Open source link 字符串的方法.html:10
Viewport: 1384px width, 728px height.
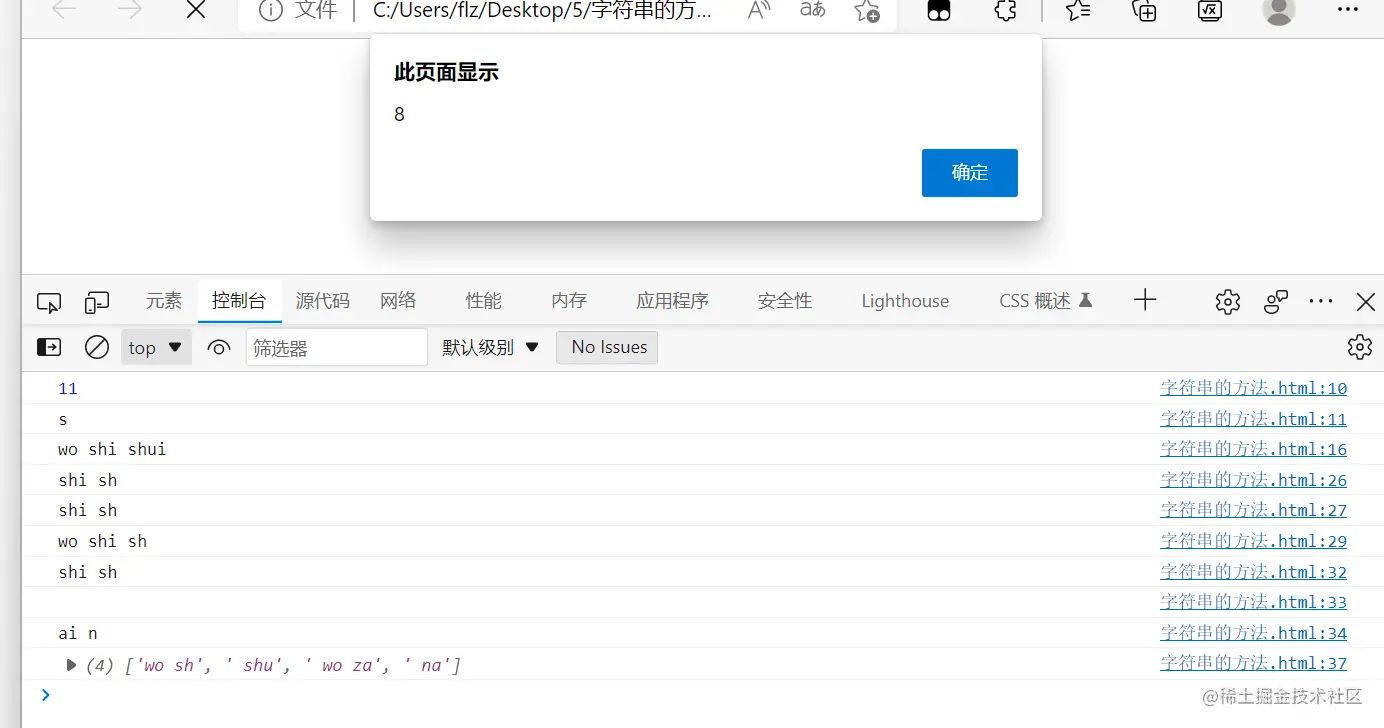1254,388
